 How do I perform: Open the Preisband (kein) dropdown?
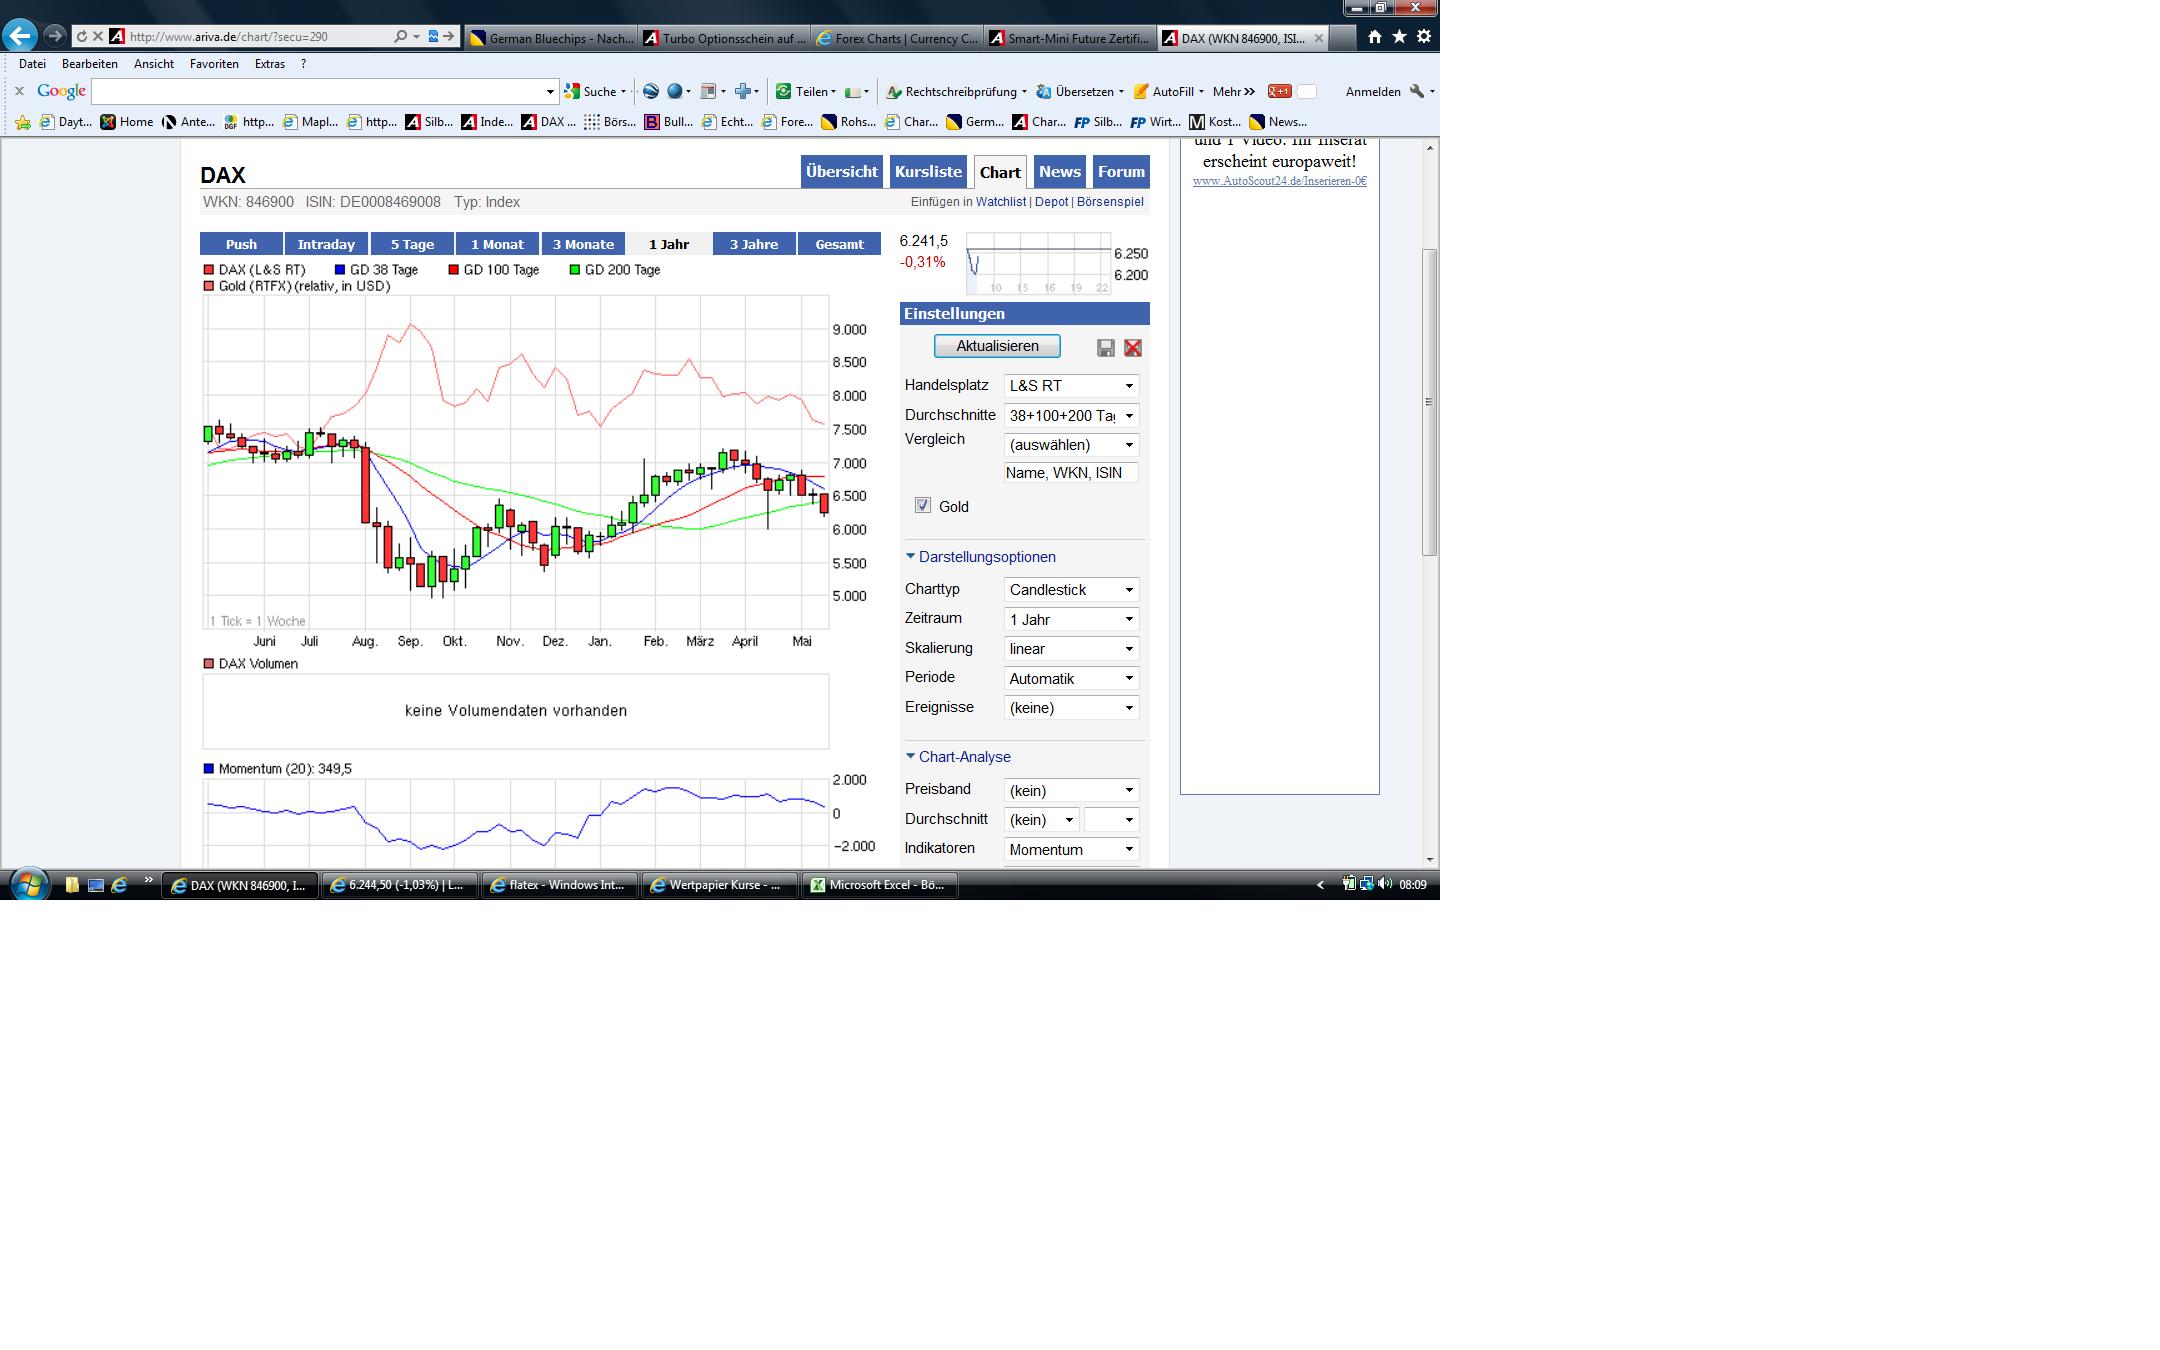pyautogui.click(x=1071, y=791)
